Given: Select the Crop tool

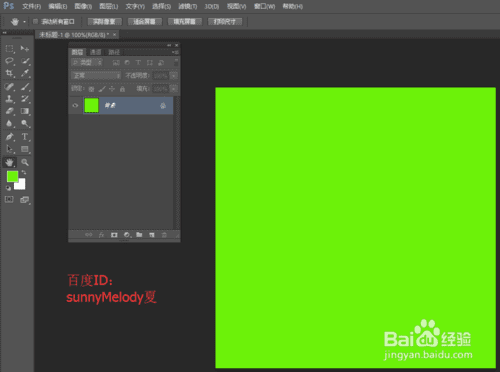Looking at the screenshot, I should (9, 73).
